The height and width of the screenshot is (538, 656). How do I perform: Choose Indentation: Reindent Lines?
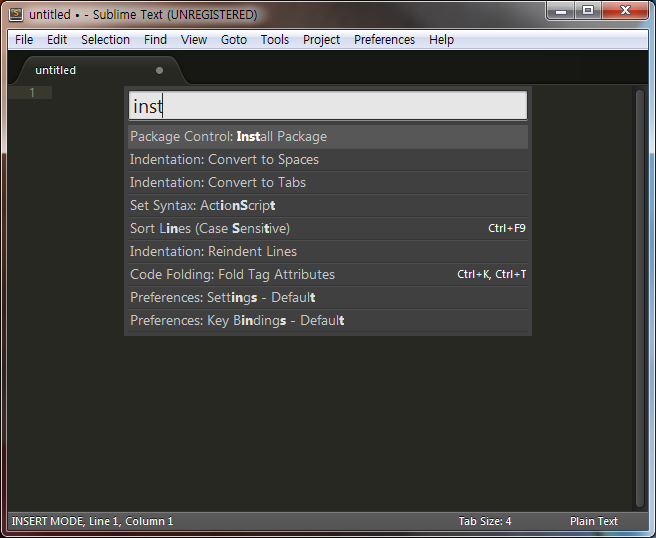328,251
